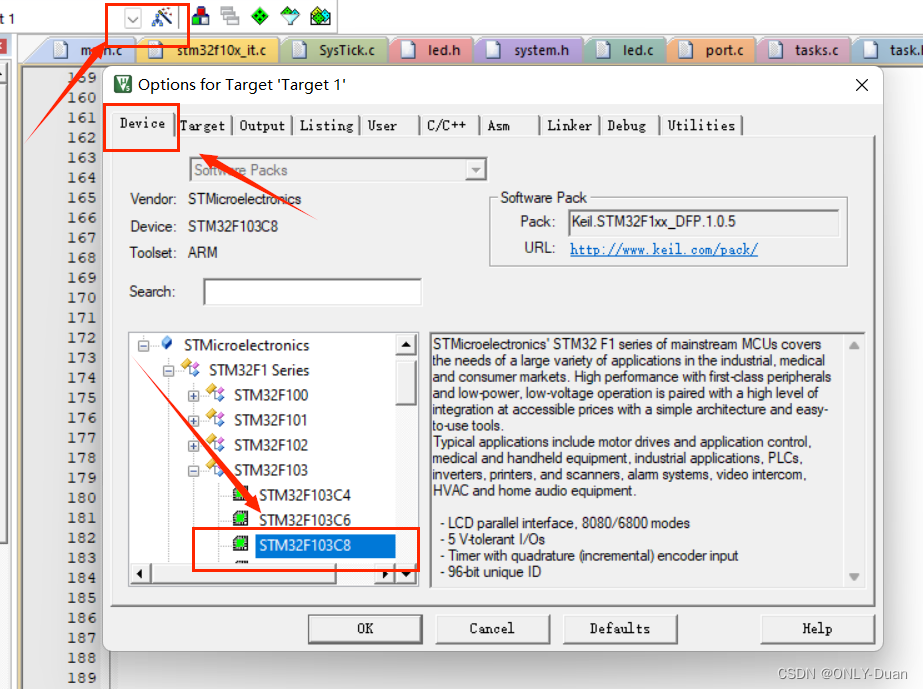Viewport: 923px width, 689px height.
Task: Click the device tree vertical scrollbar thumb
Action: [x=406, y=382]
